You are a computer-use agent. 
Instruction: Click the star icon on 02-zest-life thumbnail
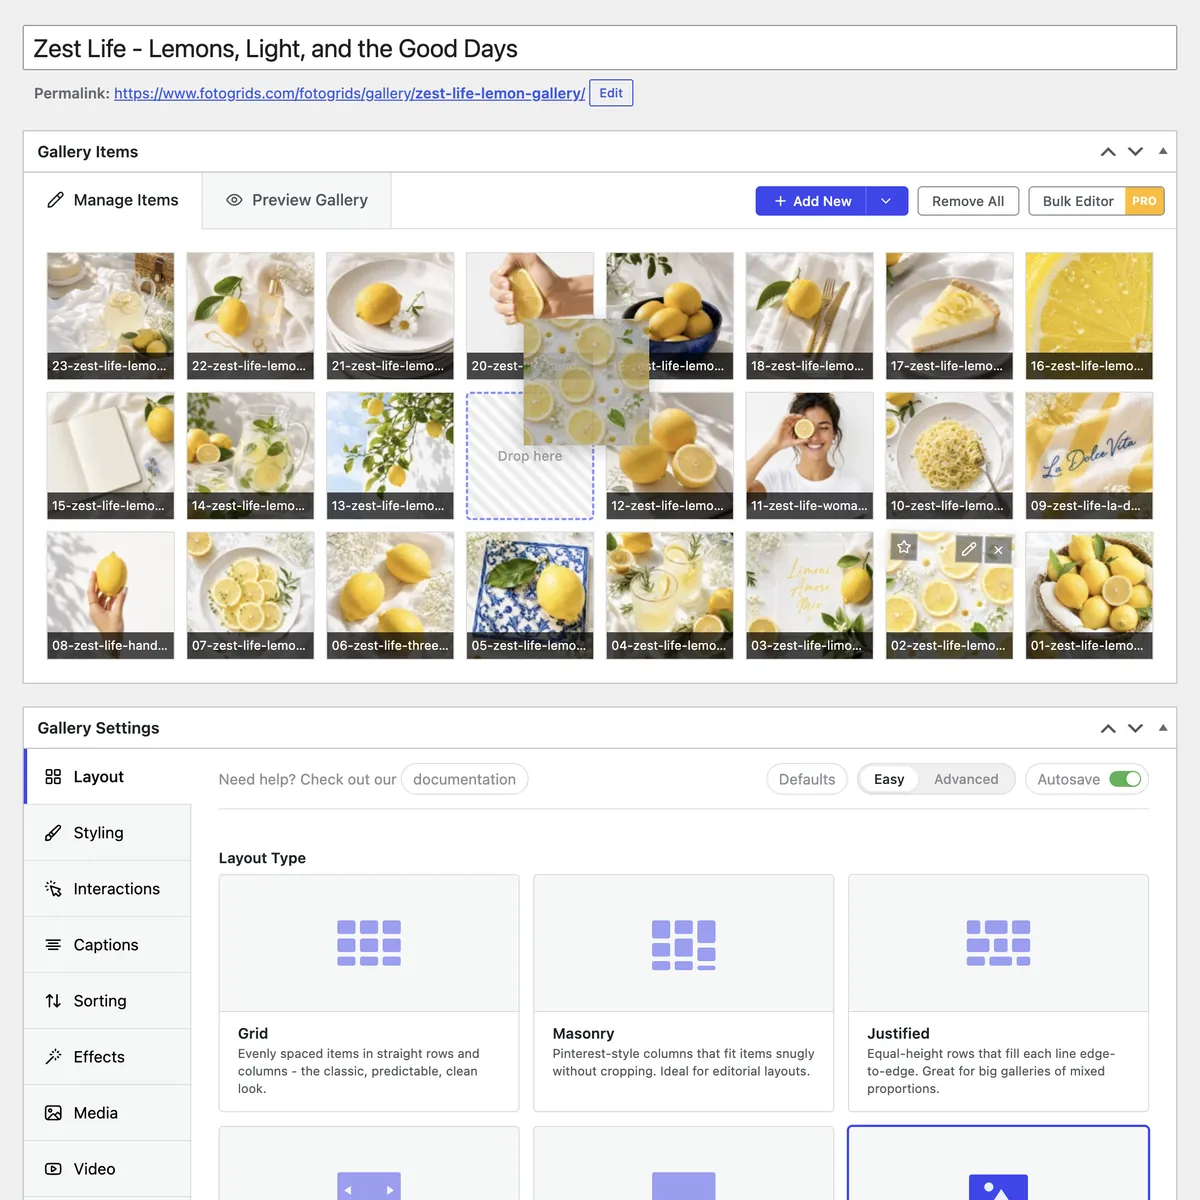pyautogui.click(x=904, y=547)
